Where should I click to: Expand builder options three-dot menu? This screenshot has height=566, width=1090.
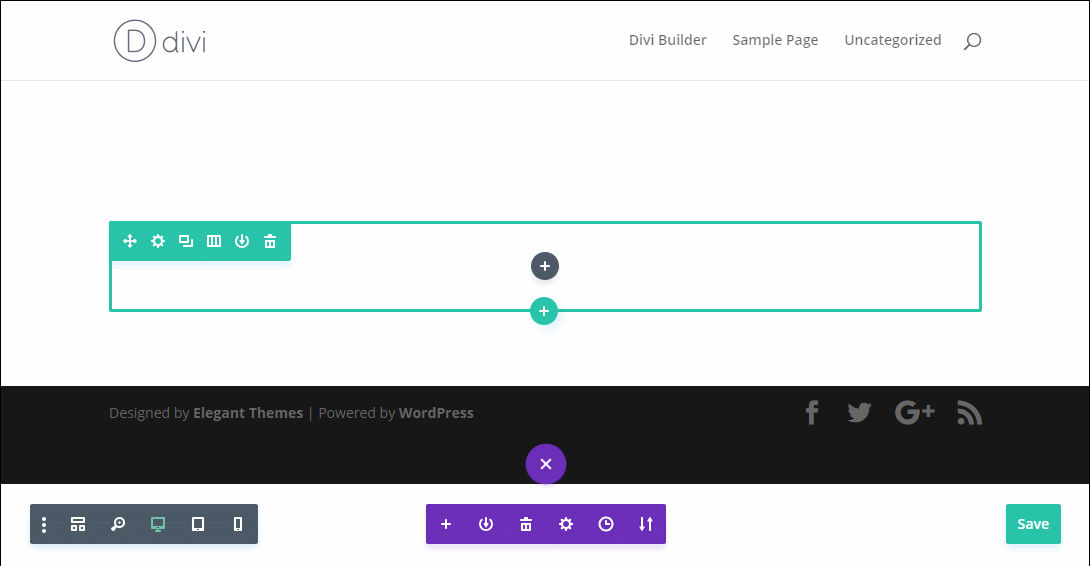44,524
